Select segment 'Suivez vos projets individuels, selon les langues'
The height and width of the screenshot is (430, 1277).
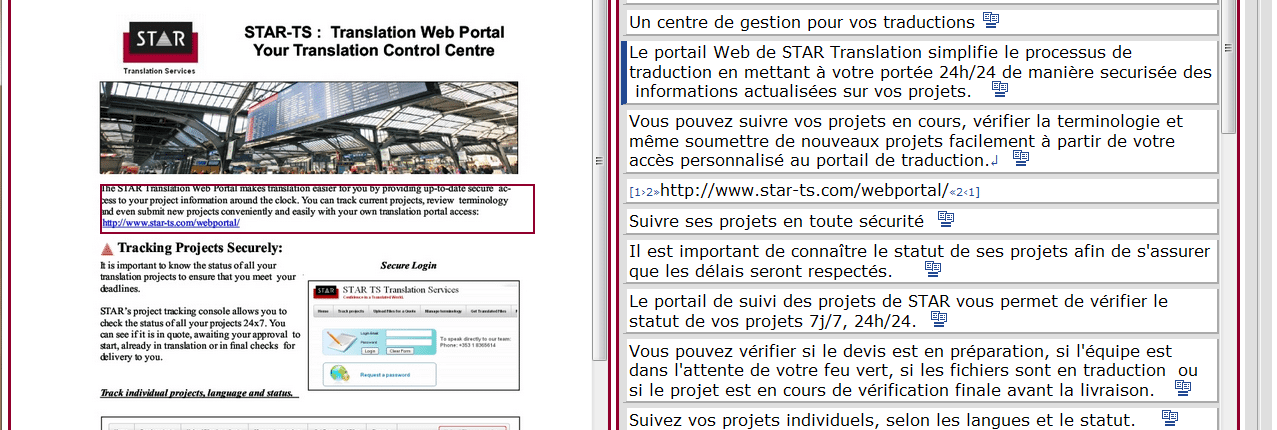[x=920, y=419]
